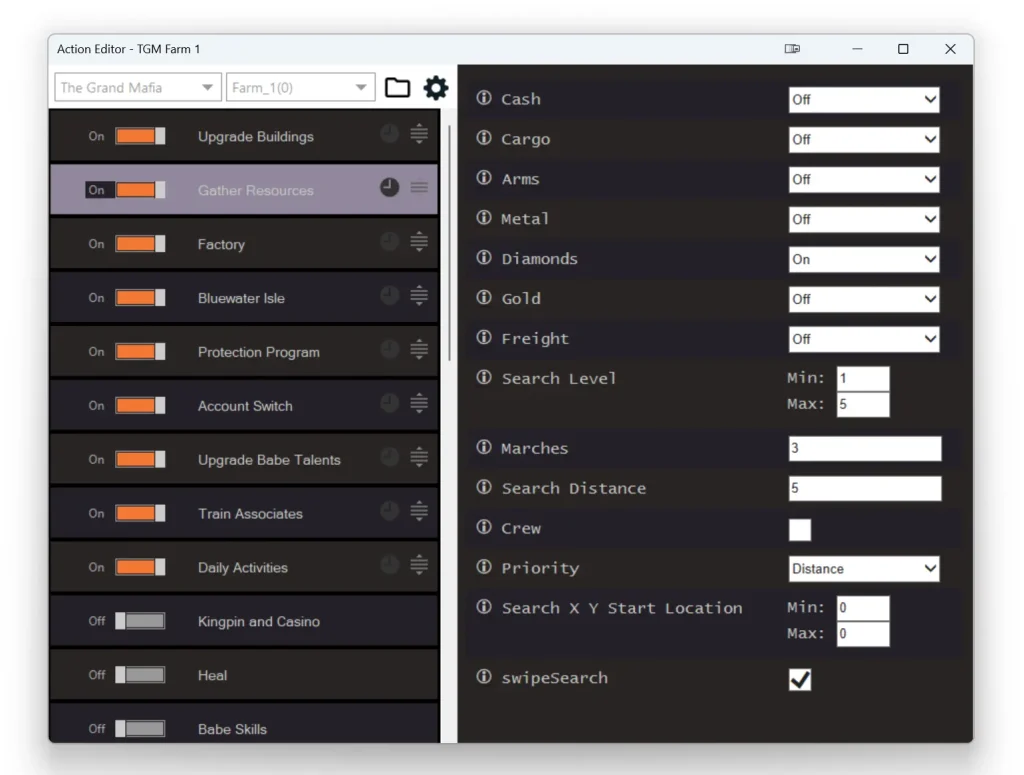Open the Freight dropdown
The image size is (1024, 775).
click(863, 339)
